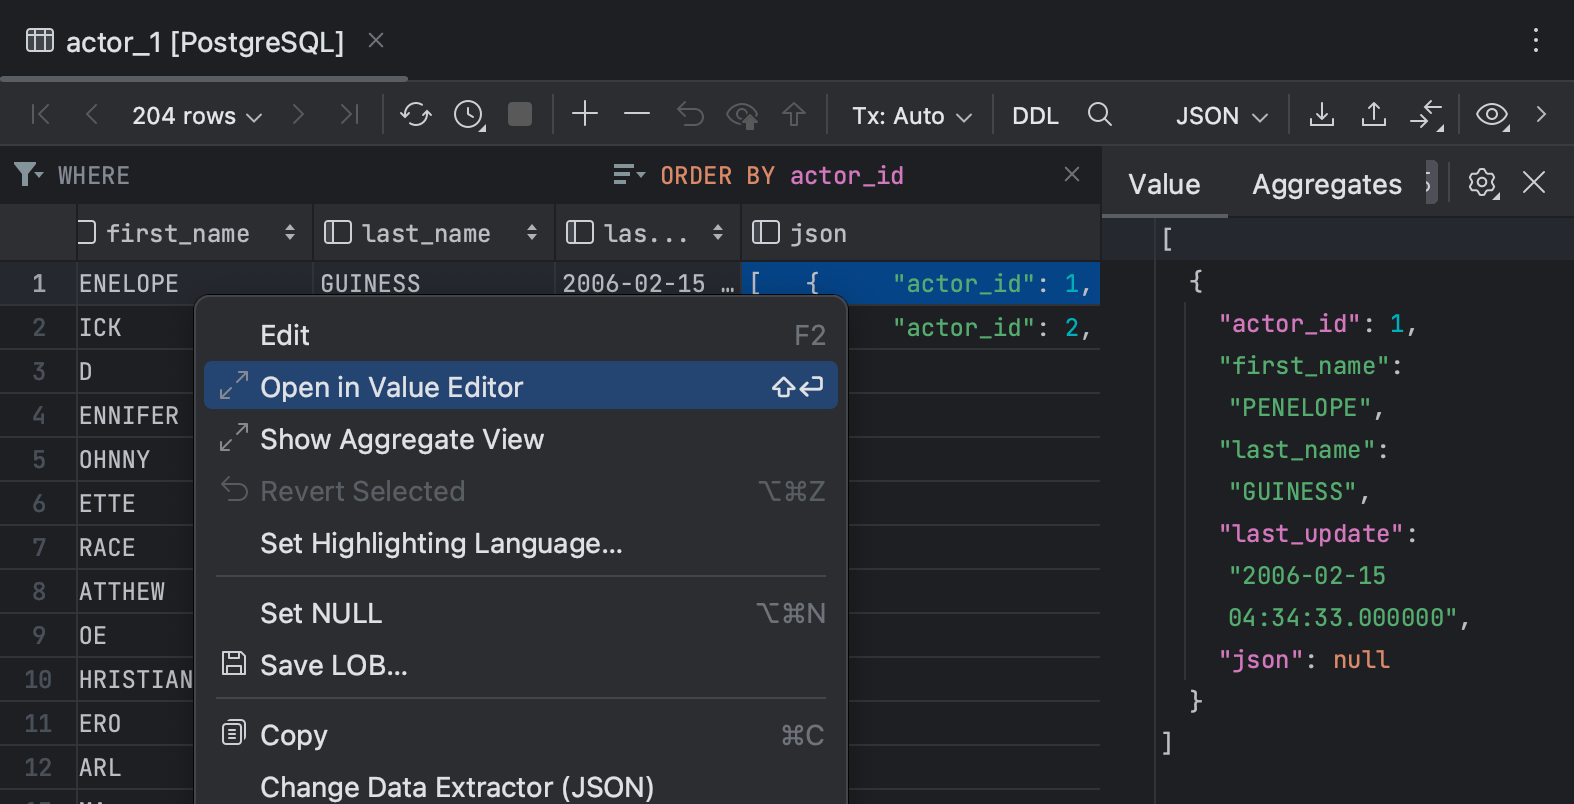Switch to the Aggregates tab

pyautogui.click(x=1326, y=184)
